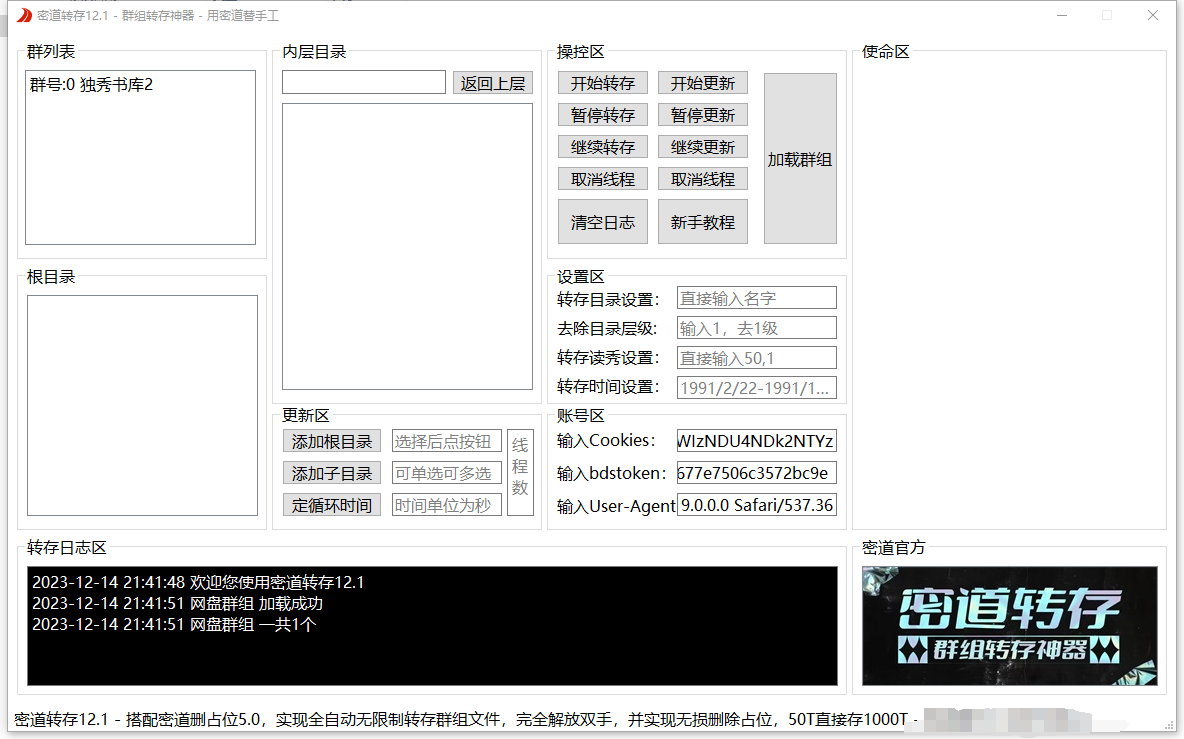
Task: Resume with 继续转存 button
Action: [603, 147]
